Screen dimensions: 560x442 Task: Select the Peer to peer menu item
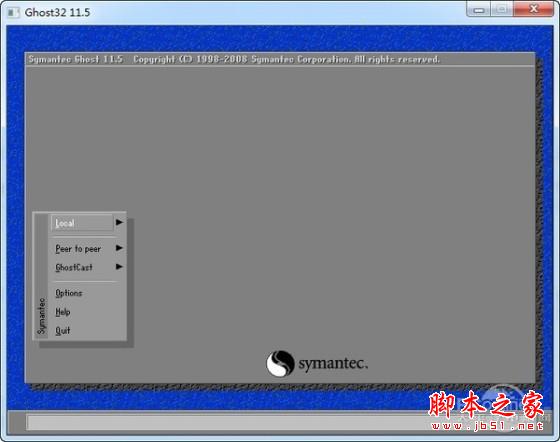pyautogui.click(x=78, y=249)
